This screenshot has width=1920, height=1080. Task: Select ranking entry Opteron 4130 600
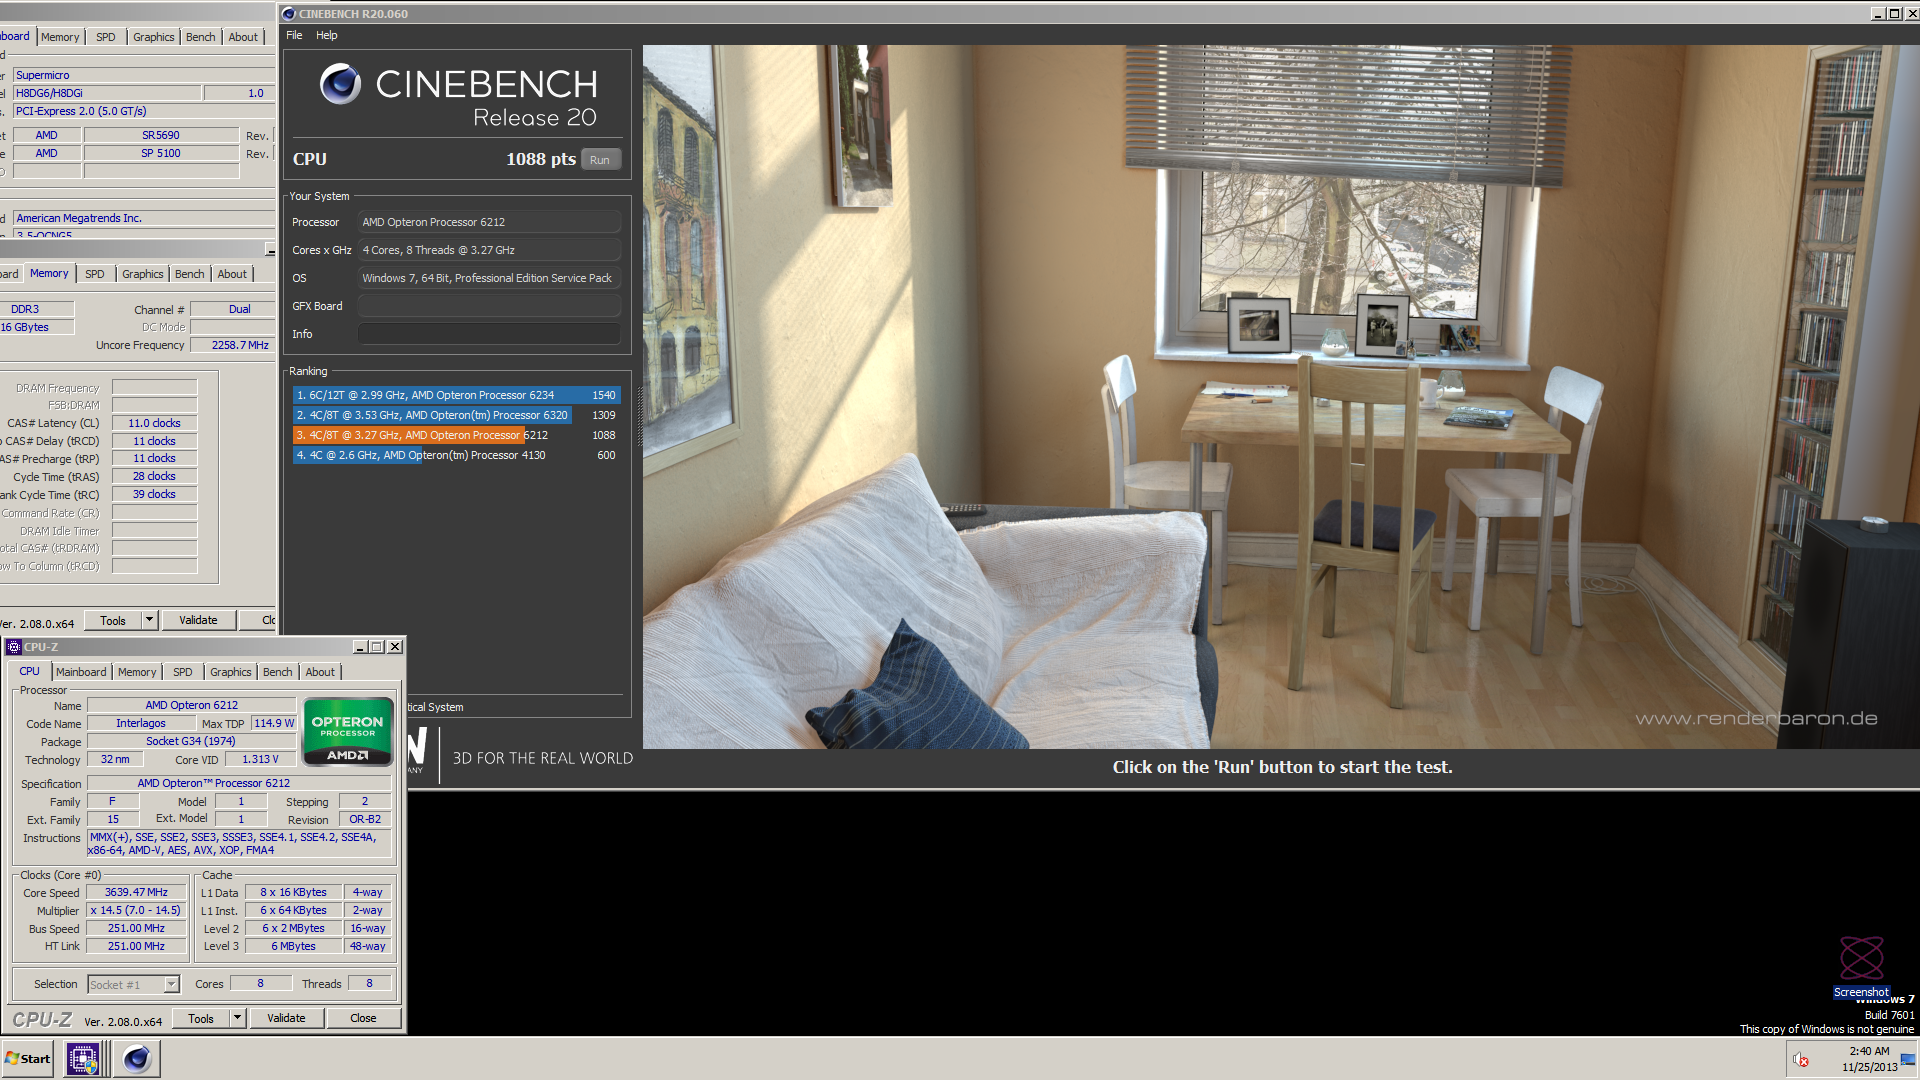click(456, 455)
